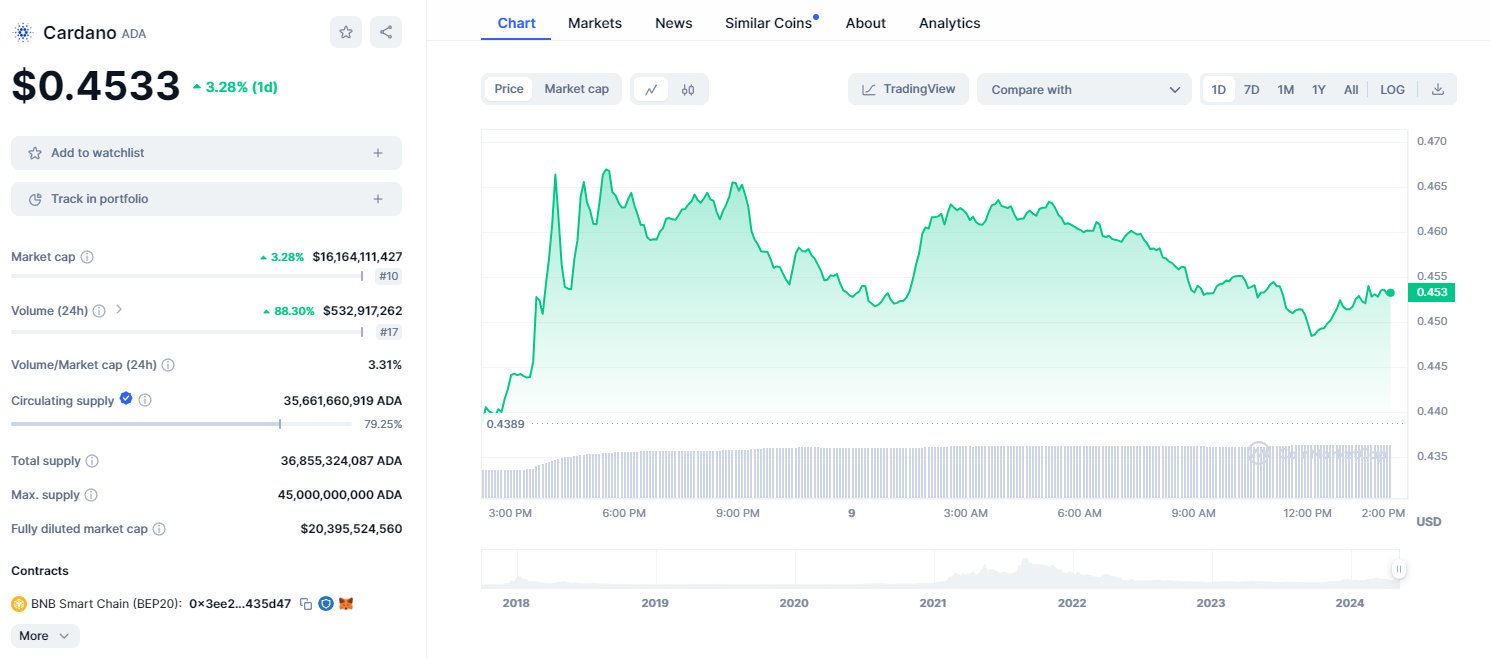Switch to line chart view icon
Screen dimensions: 1490x658
click(x=651, y=89)
